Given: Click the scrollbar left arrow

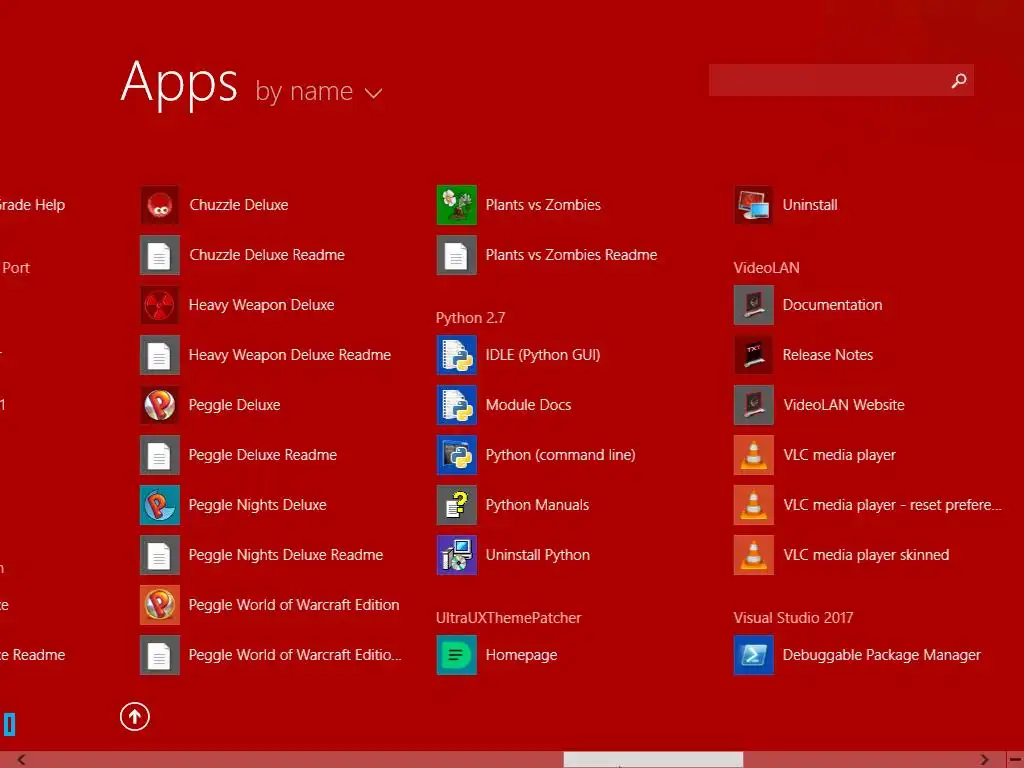Looking at the screenshot, I should click(22, 760).
